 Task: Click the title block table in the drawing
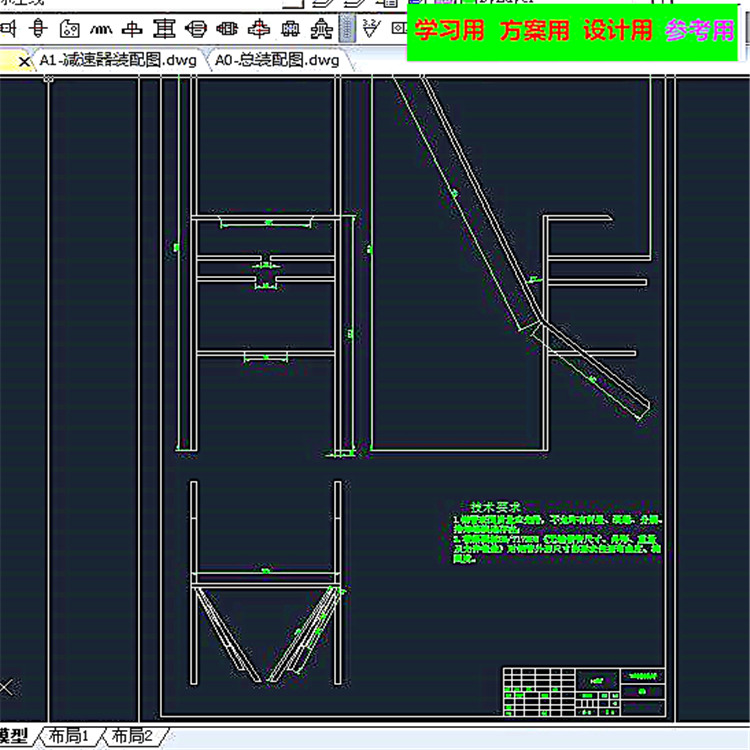[584, 692]
